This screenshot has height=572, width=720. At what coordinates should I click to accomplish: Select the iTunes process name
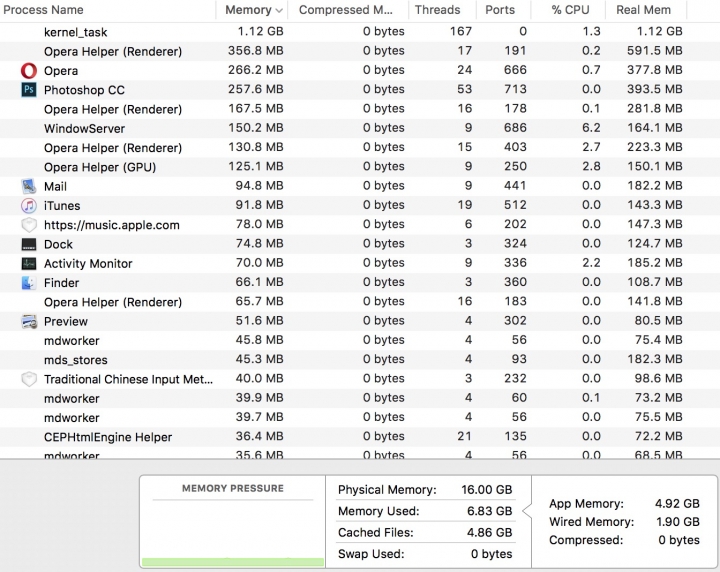point(62,206)
